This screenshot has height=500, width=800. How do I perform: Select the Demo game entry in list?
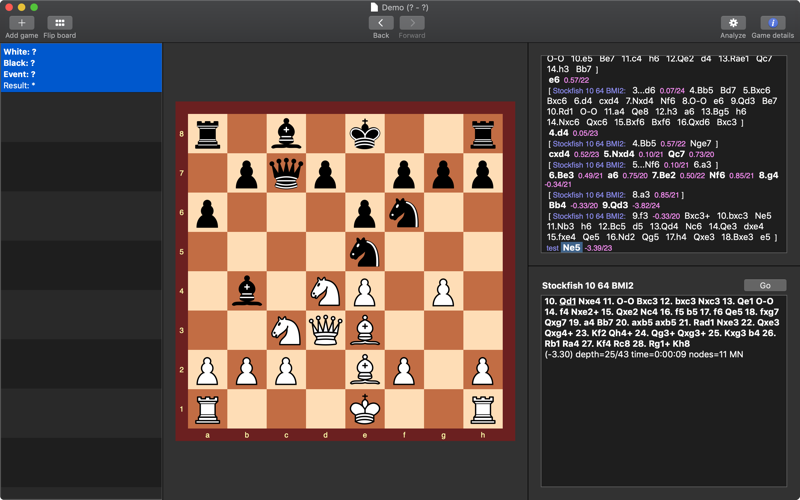80,68
